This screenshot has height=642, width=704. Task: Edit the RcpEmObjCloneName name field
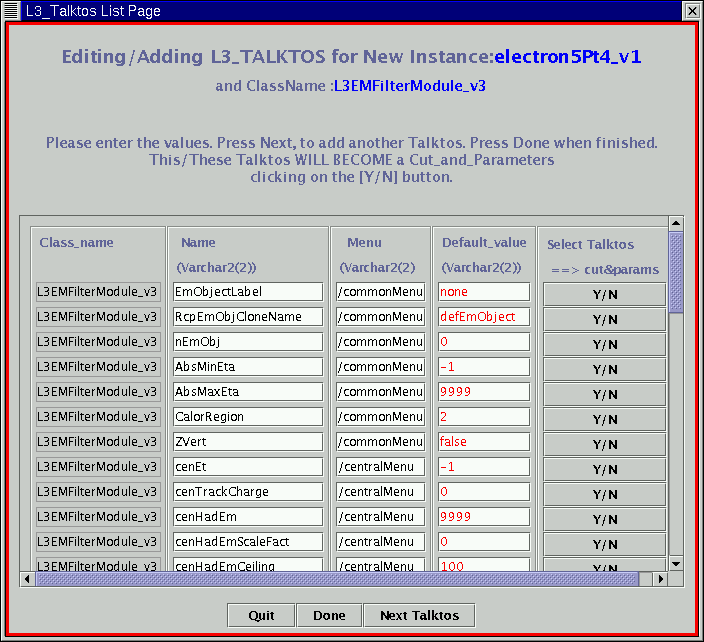[247, 317]
